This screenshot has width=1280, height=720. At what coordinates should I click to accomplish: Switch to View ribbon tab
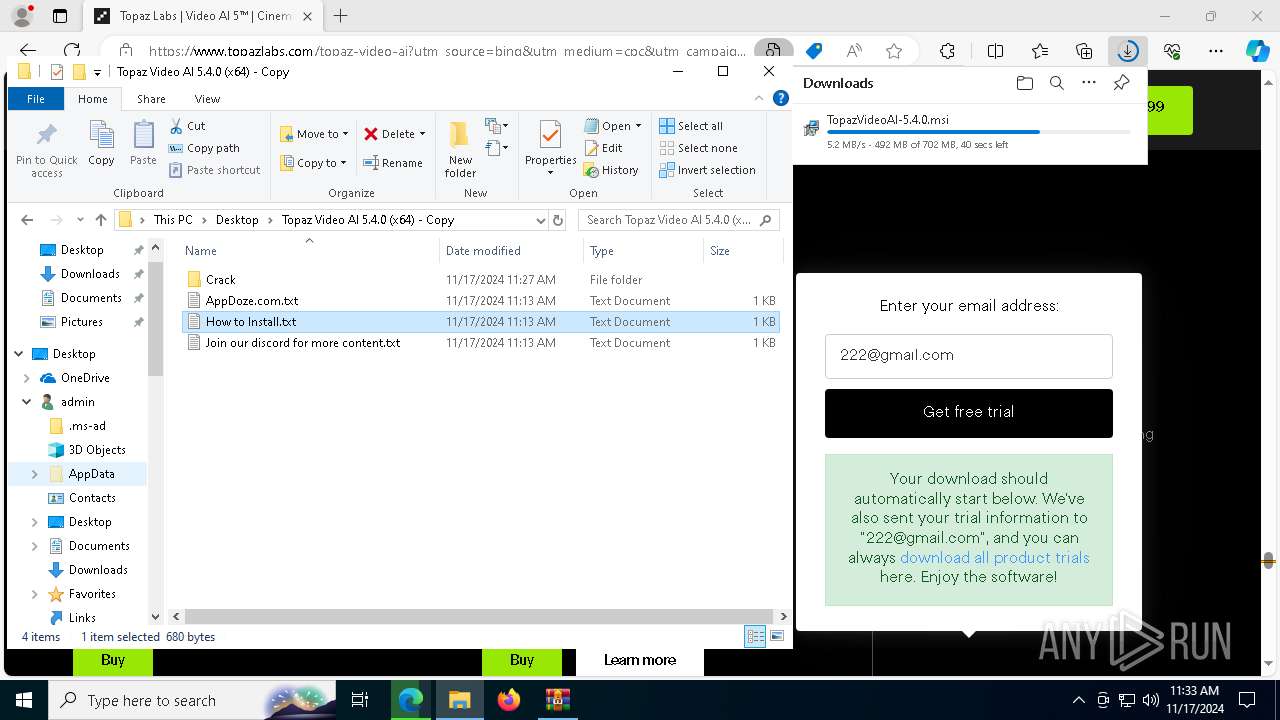(x=207, y=99)
